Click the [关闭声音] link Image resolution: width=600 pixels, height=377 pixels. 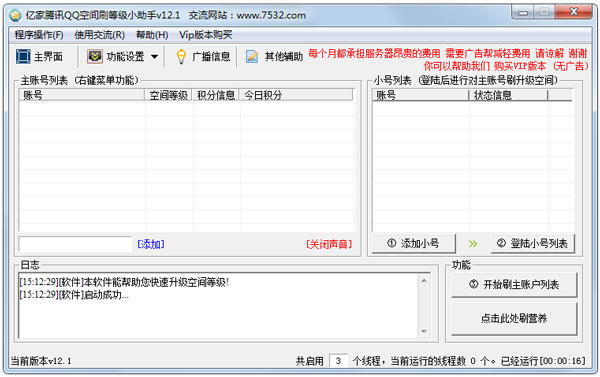(329, 244)
